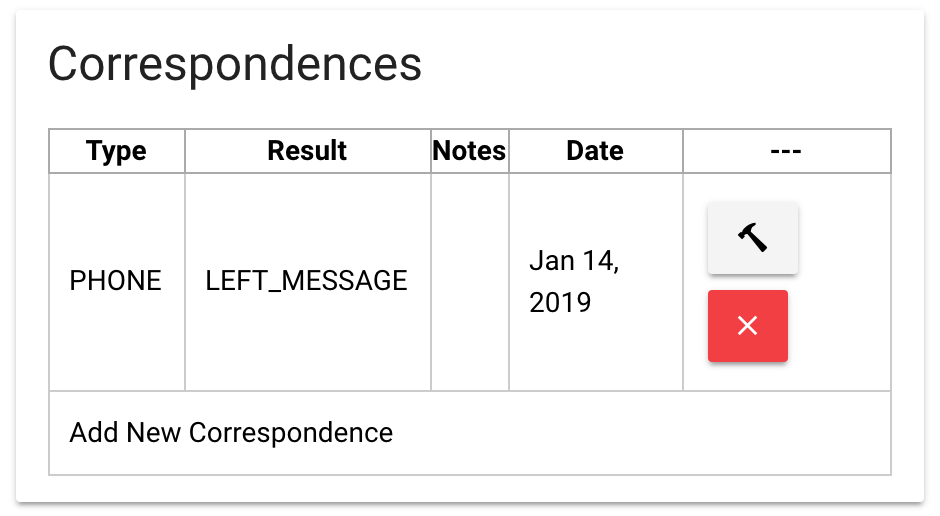
Task: Click blank area right of the red delete button
Action: point(840,326)
